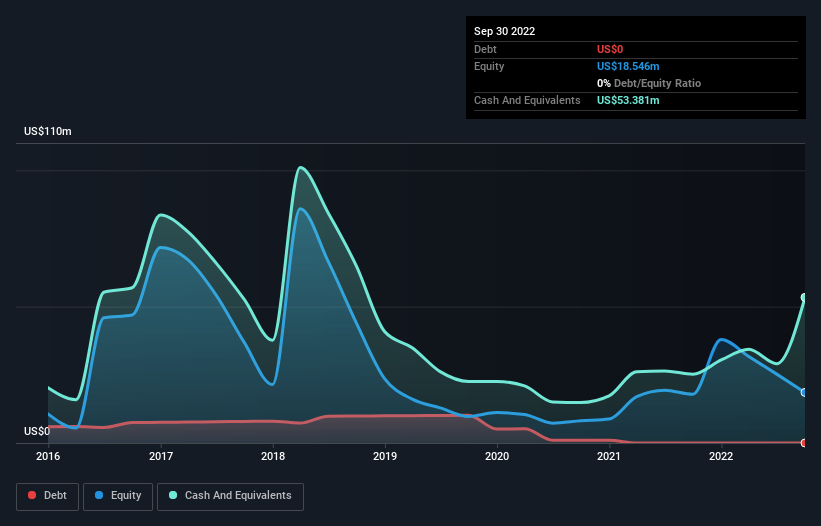
Task: Toggle the Equity legend button
Action: (x=118, y=496)
